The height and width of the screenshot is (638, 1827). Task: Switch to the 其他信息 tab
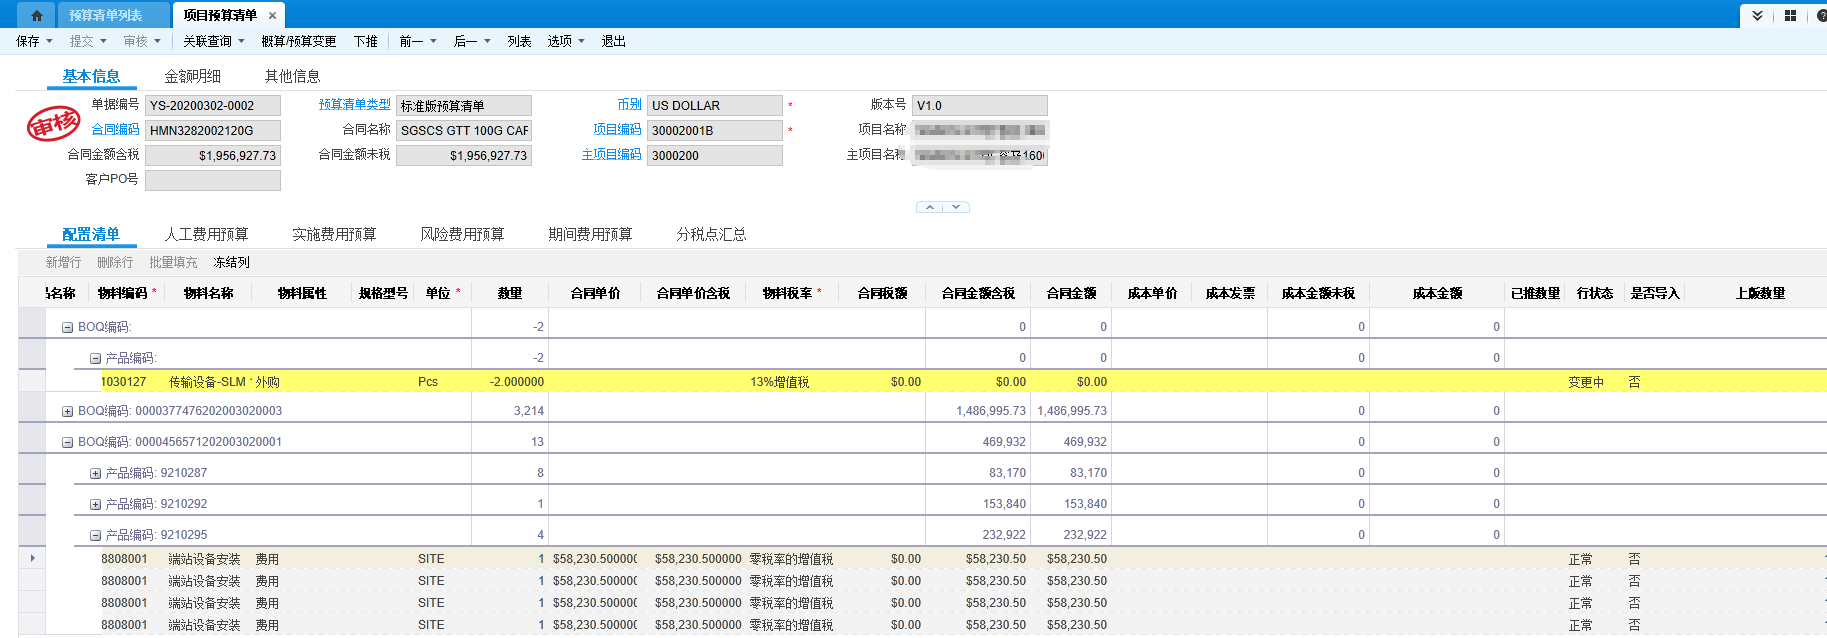click(293, 76)
